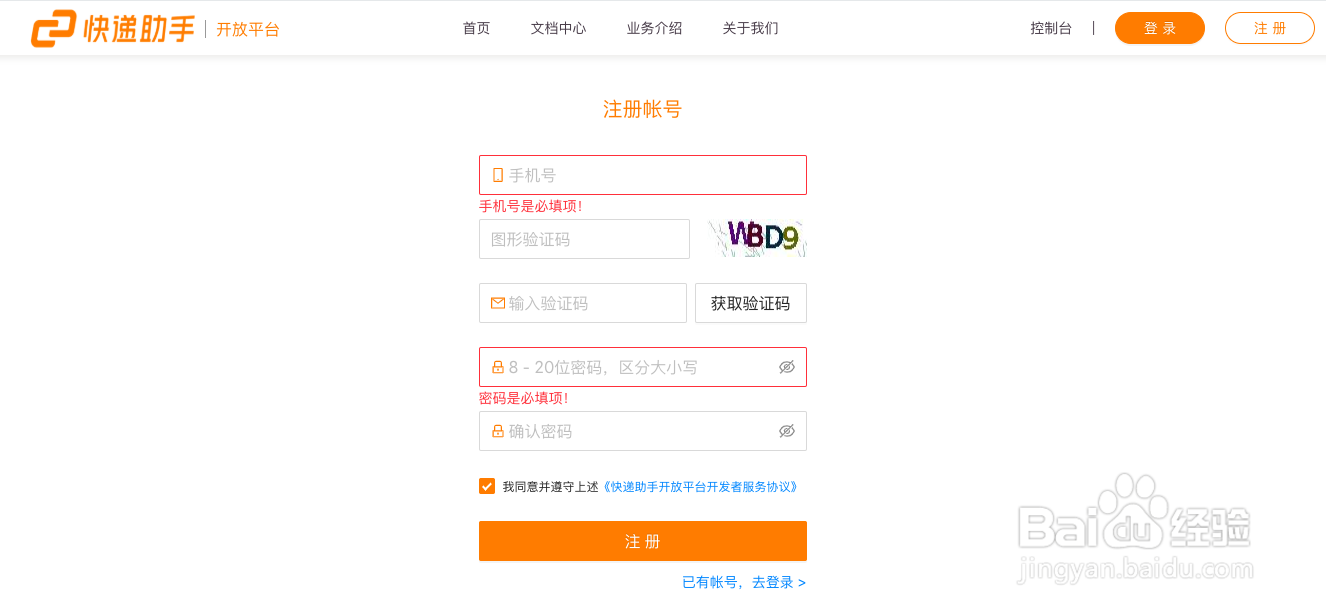
Task: Open the 开发者服务协议 agreement link
Action: tap(700, 486)
